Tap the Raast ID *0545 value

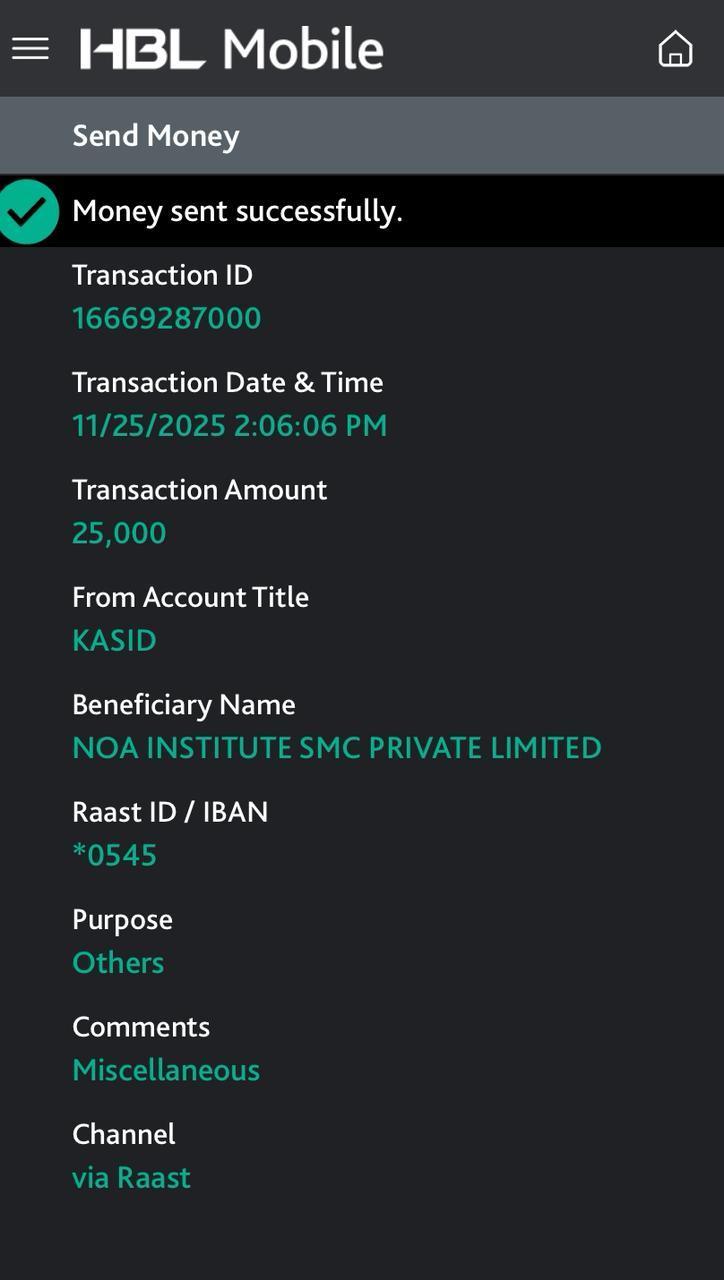[114, 855]
